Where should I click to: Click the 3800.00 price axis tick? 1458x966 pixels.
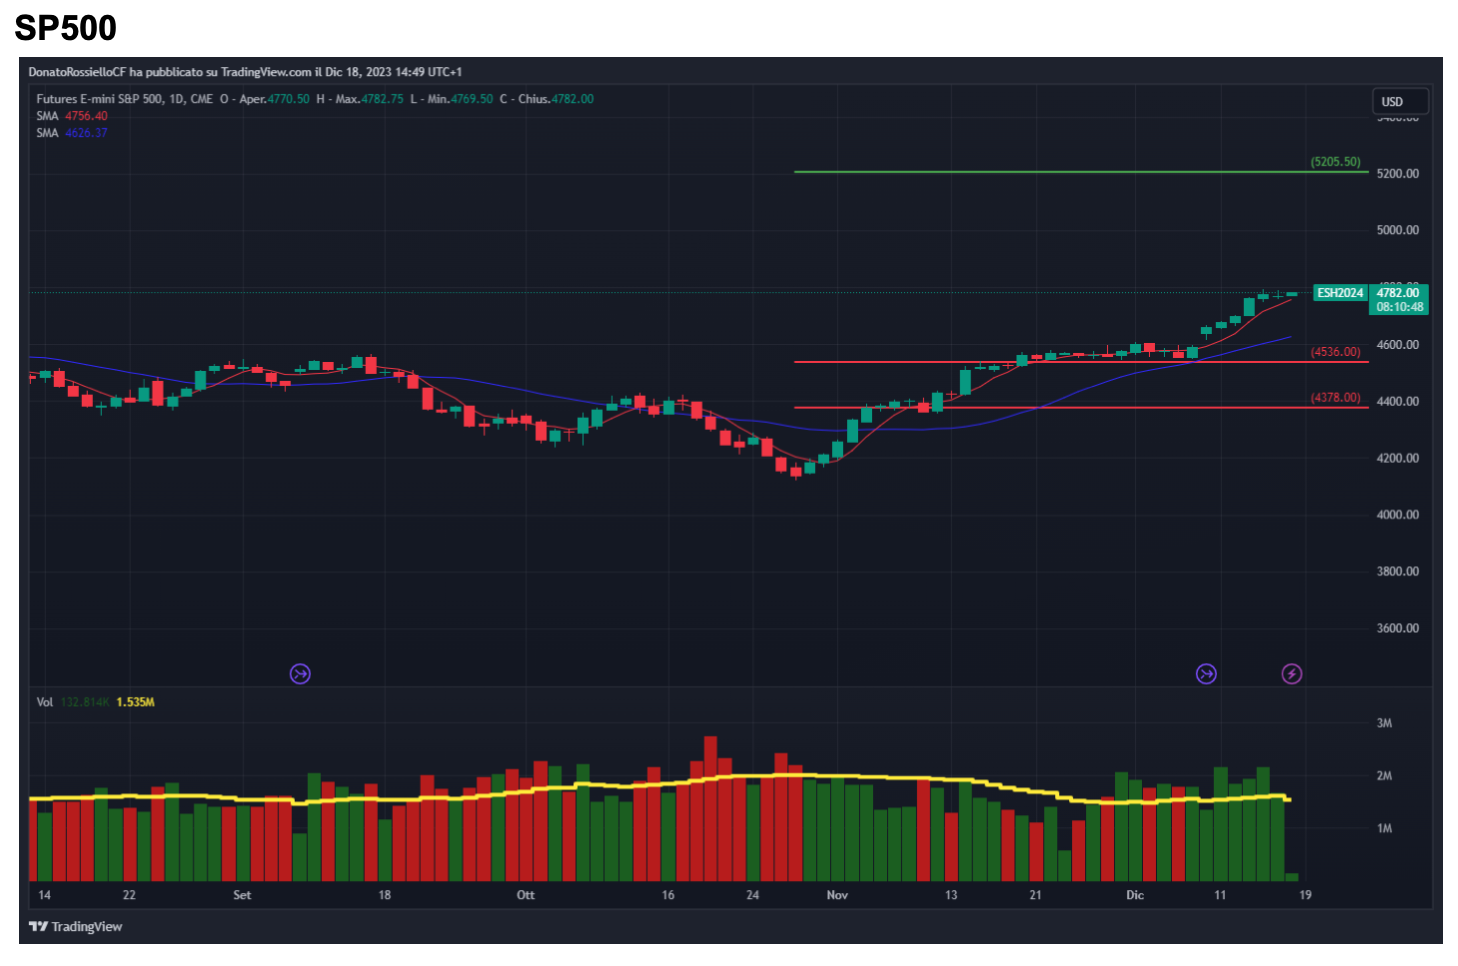pyautogui.click(x=1398, y=572)
